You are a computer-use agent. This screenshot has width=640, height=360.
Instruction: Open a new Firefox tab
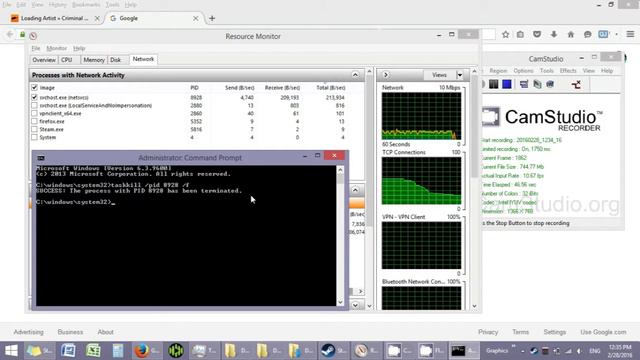[x=212, y=18]
